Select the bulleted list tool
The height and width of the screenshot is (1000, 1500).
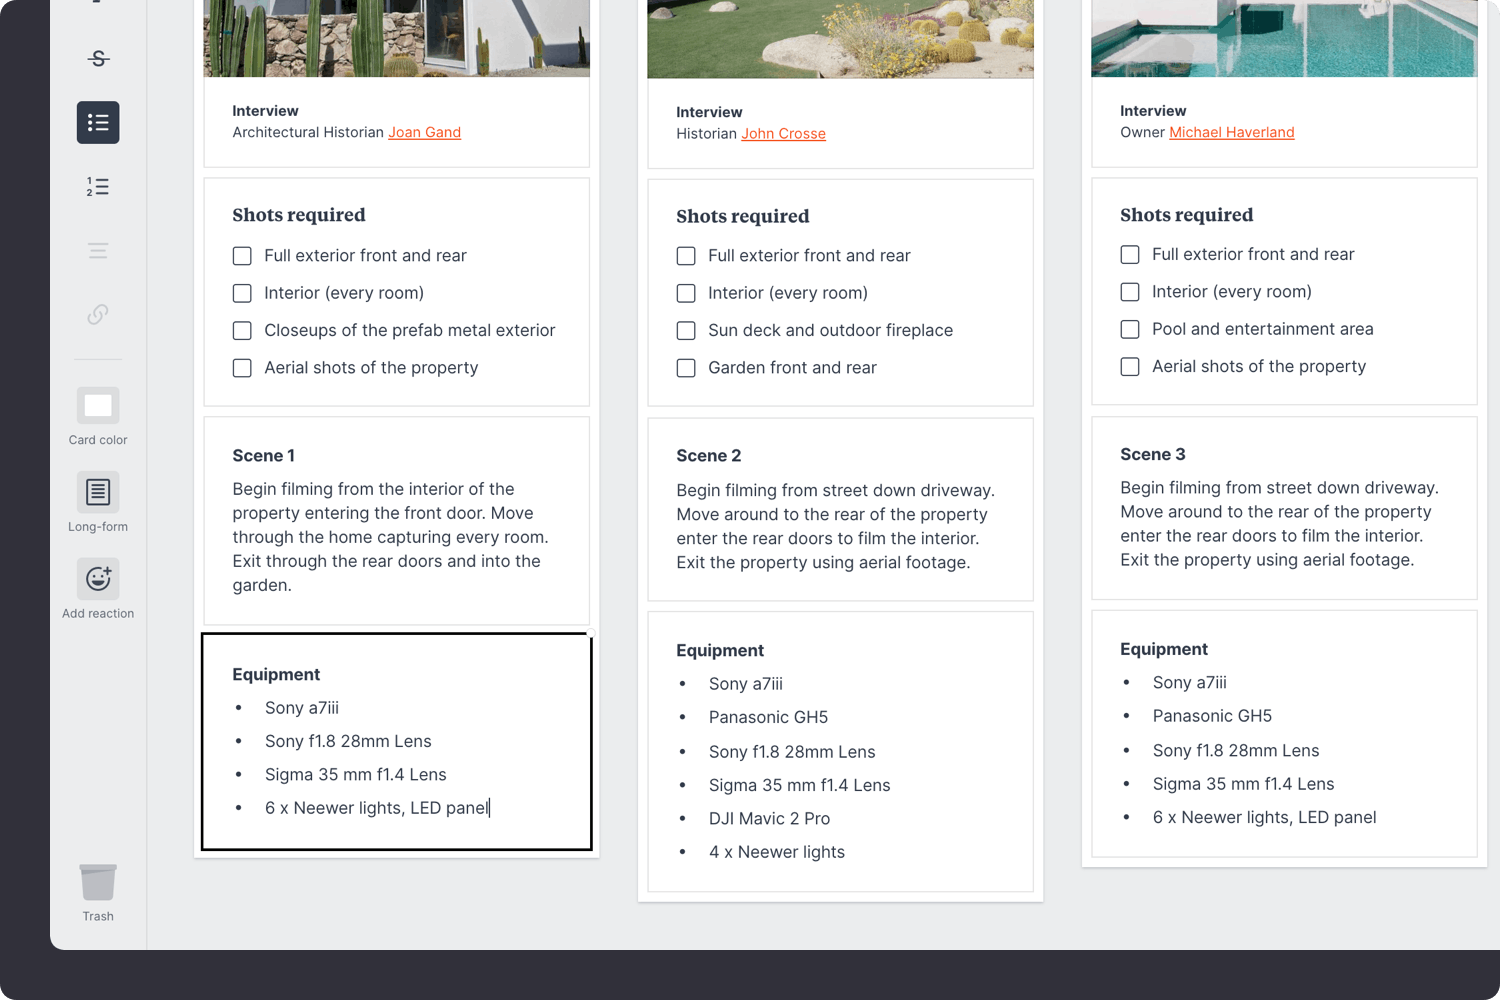(97, 122)
